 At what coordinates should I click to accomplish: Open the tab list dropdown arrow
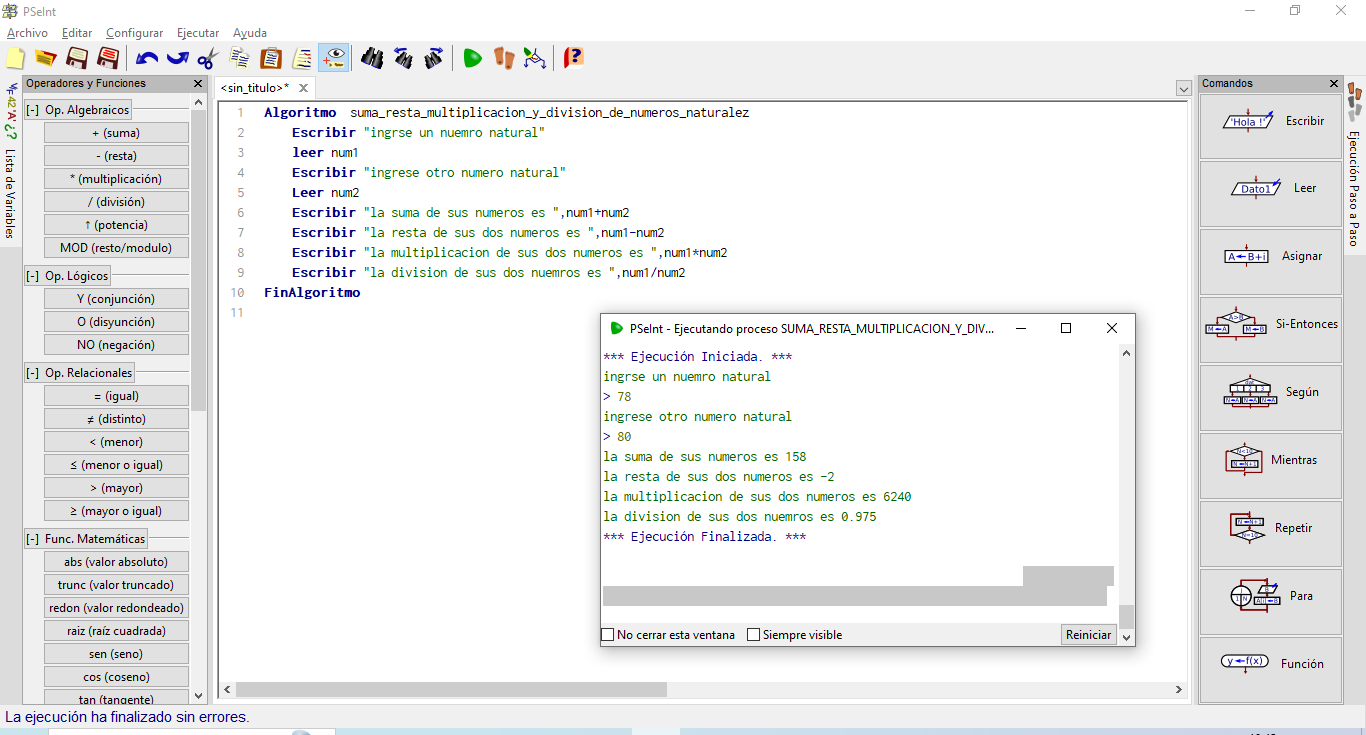click(1183, 89)
